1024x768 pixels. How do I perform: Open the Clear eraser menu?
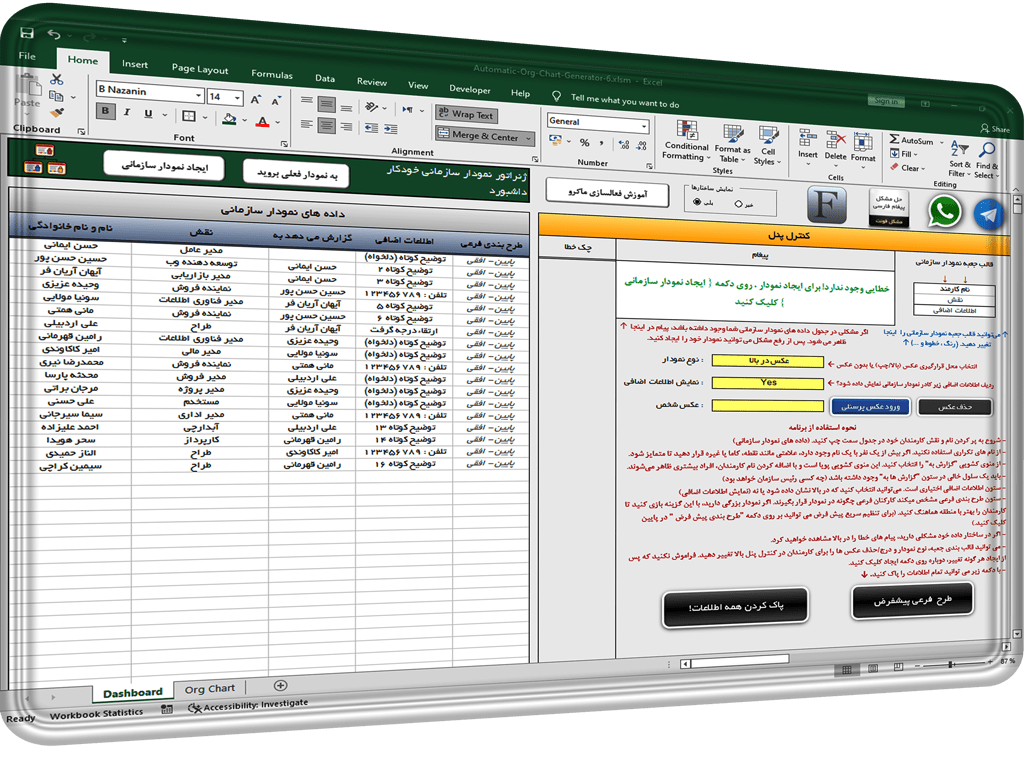coord(908,168)
